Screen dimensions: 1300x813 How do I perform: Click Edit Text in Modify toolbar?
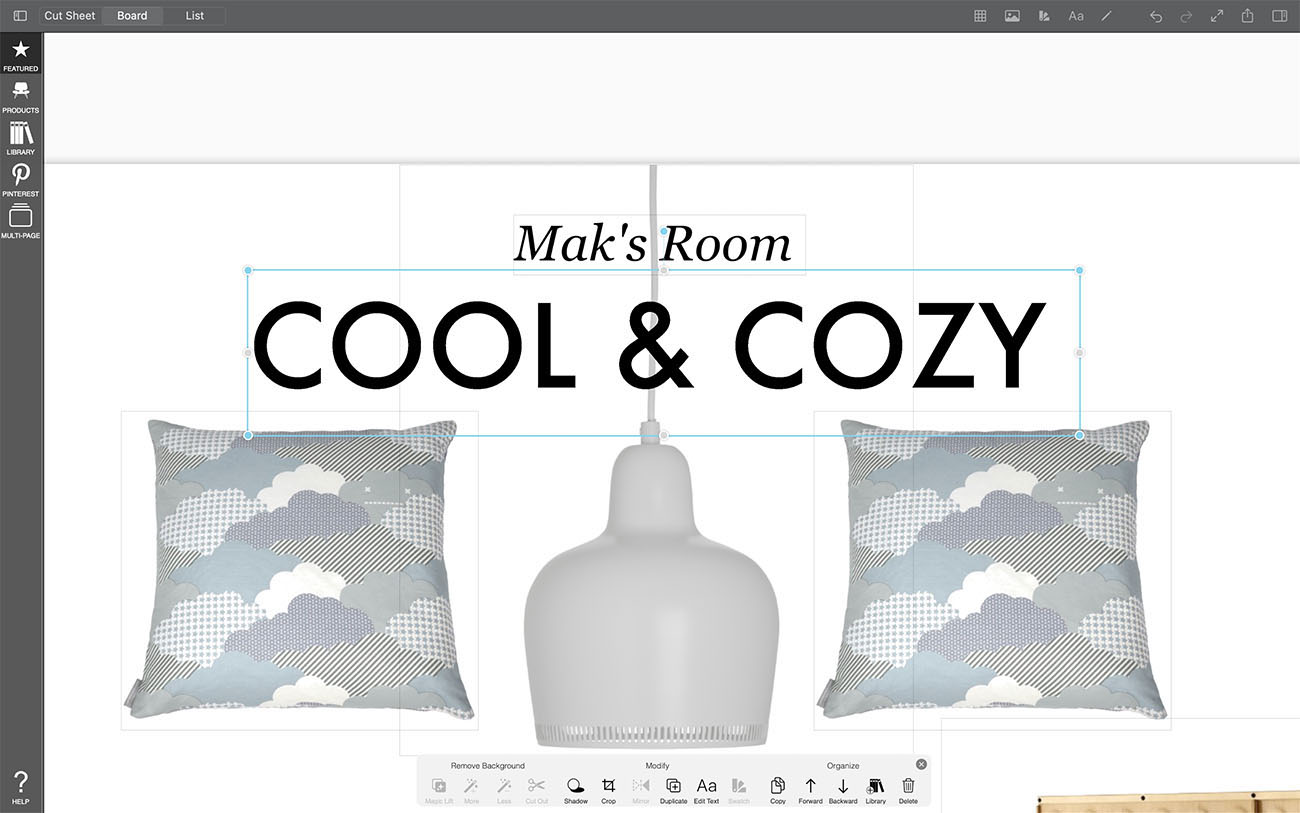point(706,789)
